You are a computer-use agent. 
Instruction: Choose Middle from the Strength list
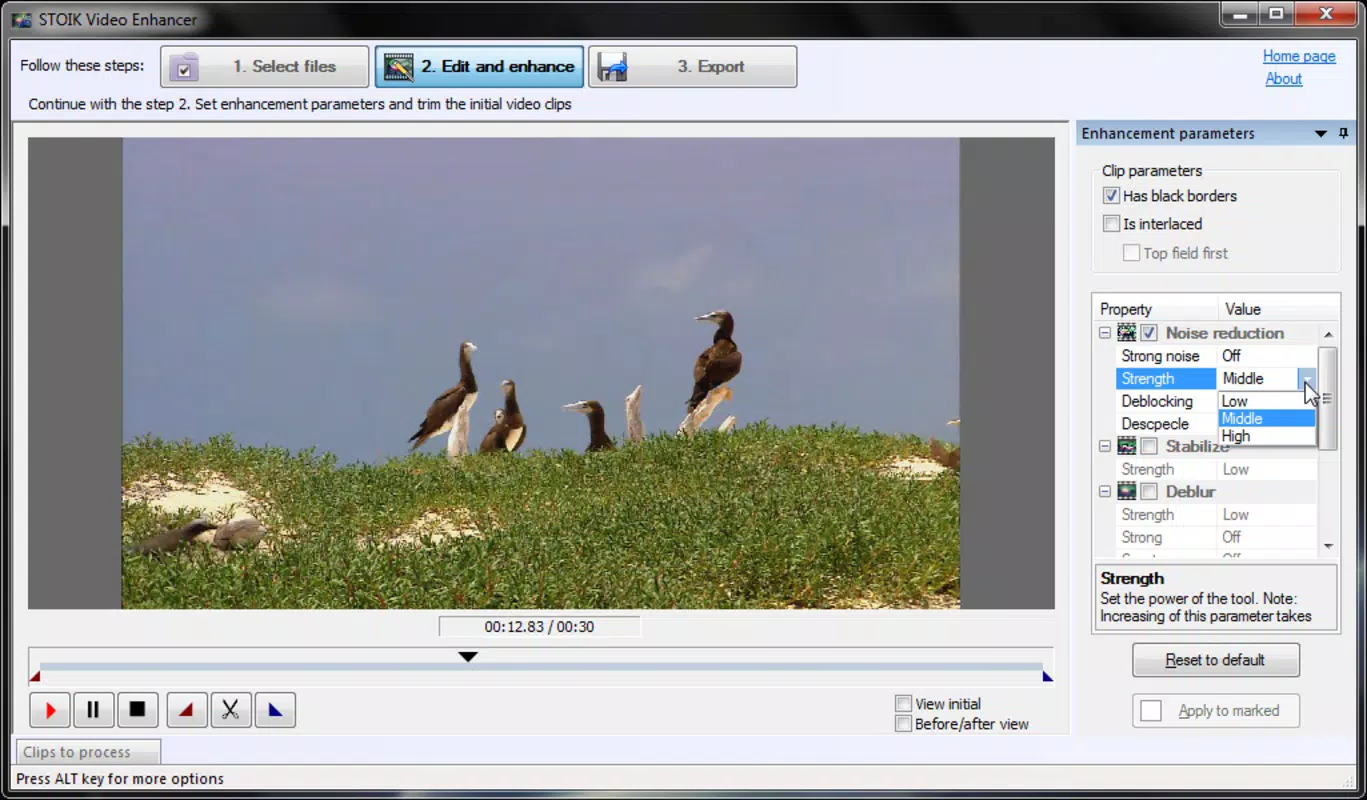coord(1266,418)
